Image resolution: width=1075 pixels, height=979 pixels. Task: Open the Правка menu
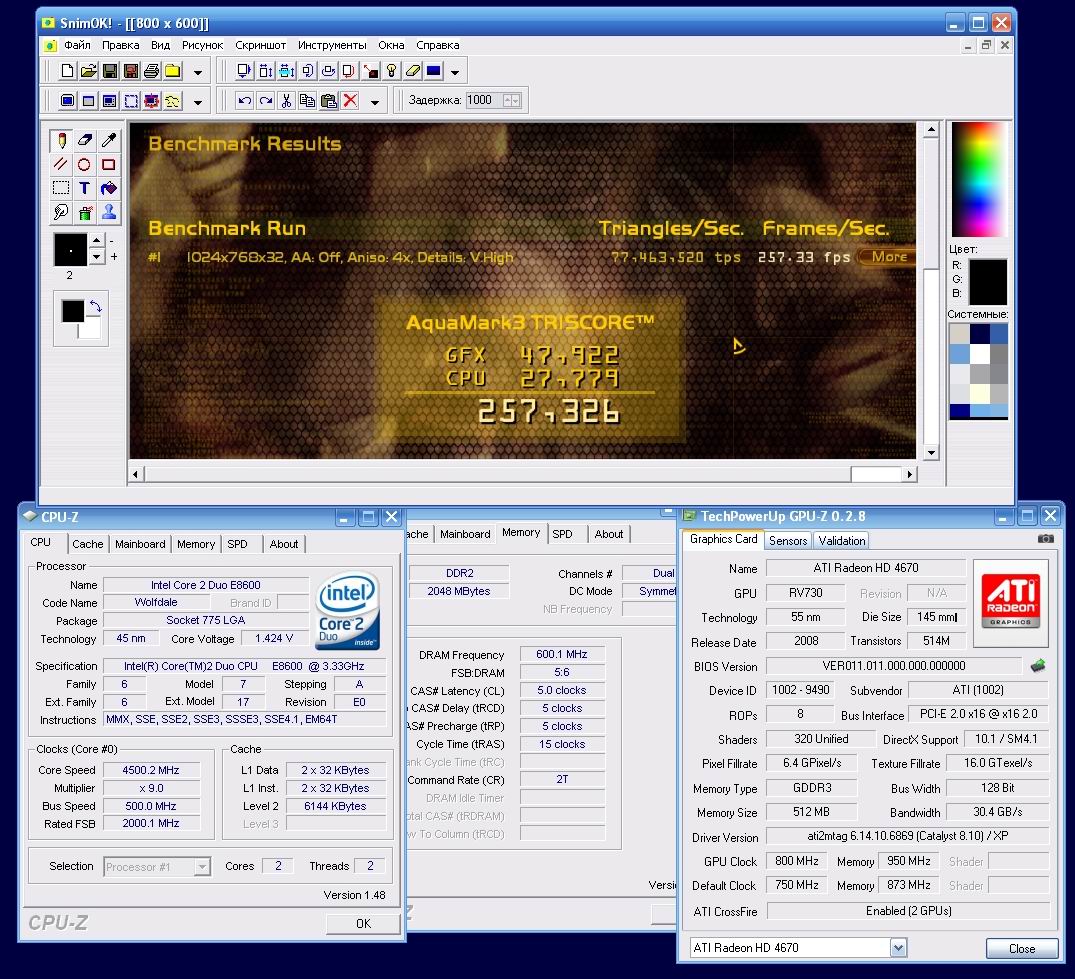pos(121,45)
